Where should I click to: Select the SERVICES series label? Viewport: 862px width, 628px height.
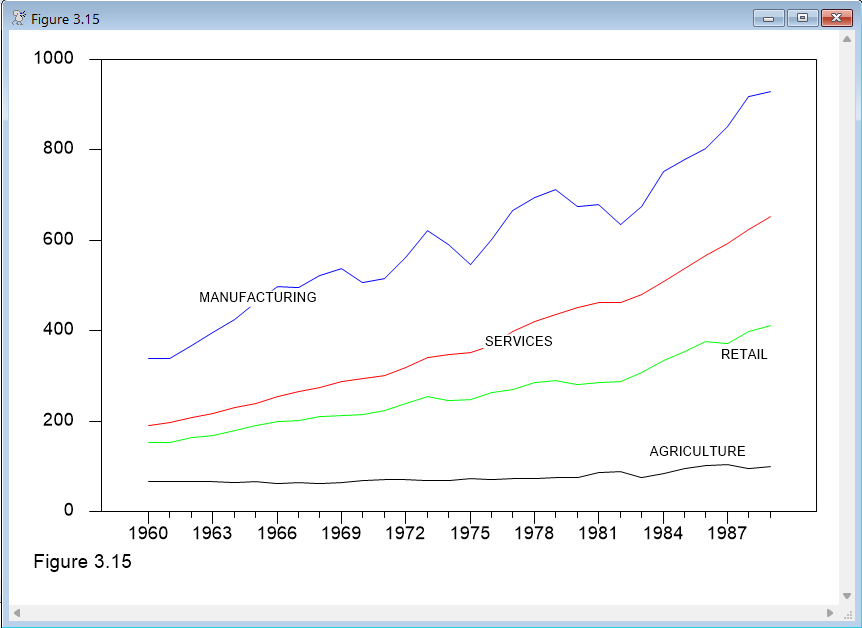[518, 342]
